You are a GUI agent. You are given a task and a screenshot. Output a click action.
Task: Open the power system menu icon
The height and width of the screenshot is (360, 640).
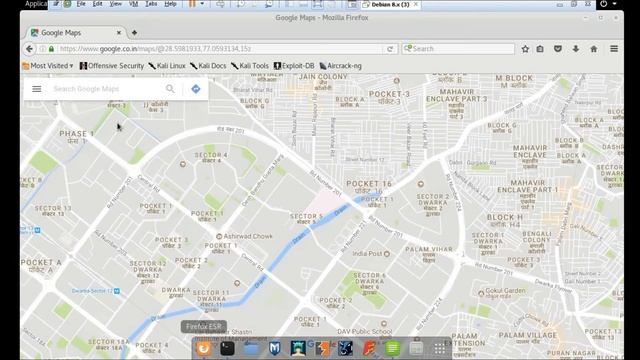tap(604, 4)
